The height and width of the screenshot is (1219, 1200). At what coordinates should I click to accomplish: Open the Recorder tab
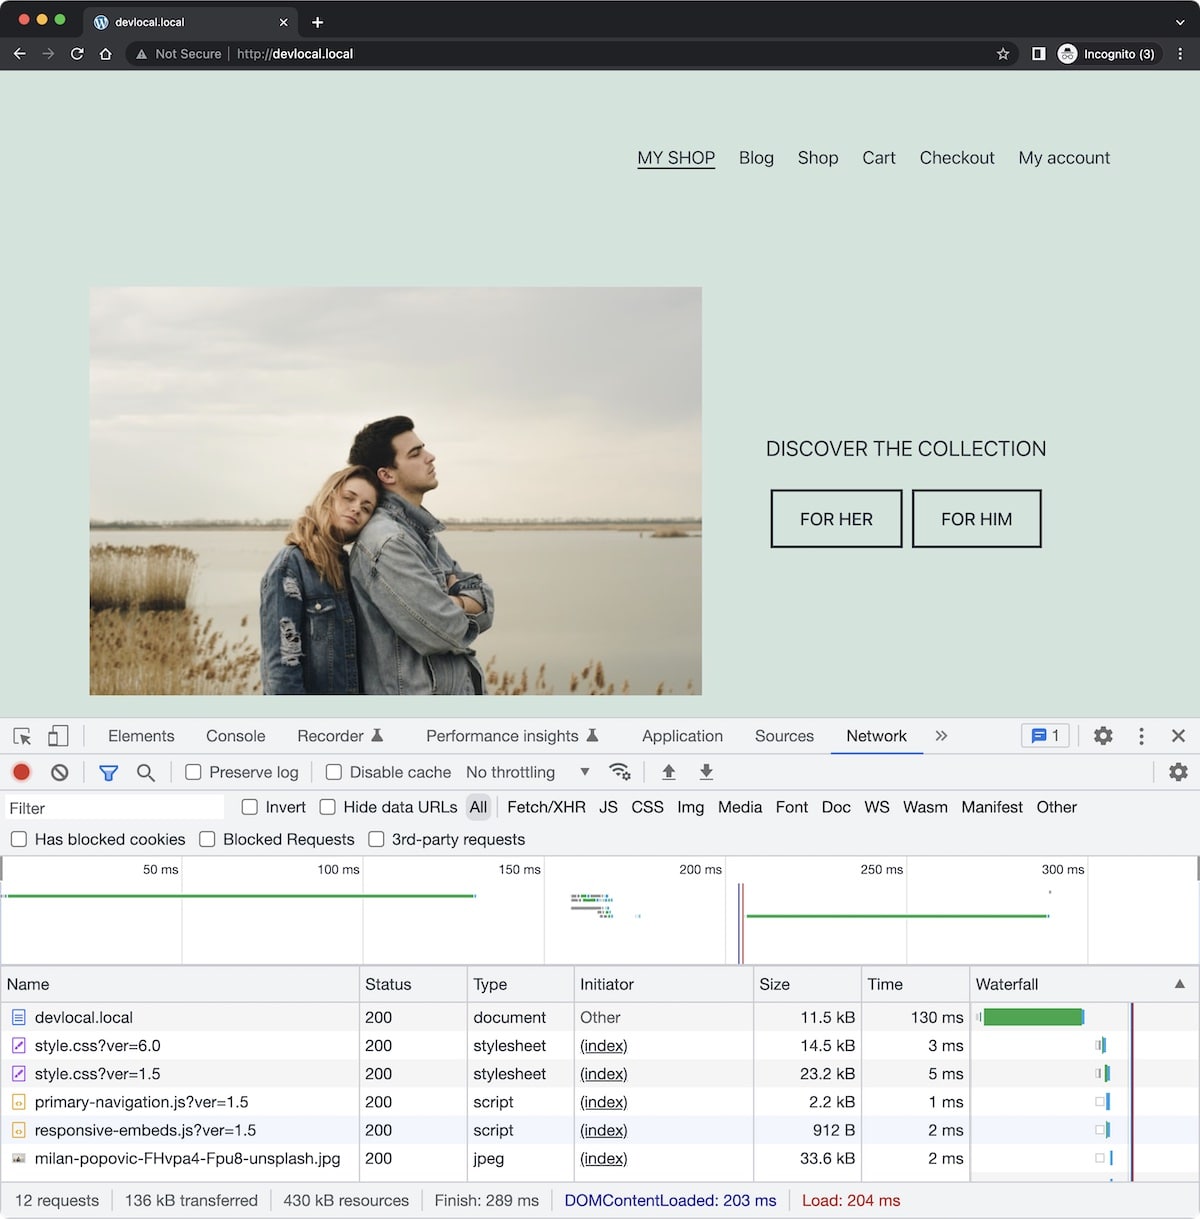(340, 736)
